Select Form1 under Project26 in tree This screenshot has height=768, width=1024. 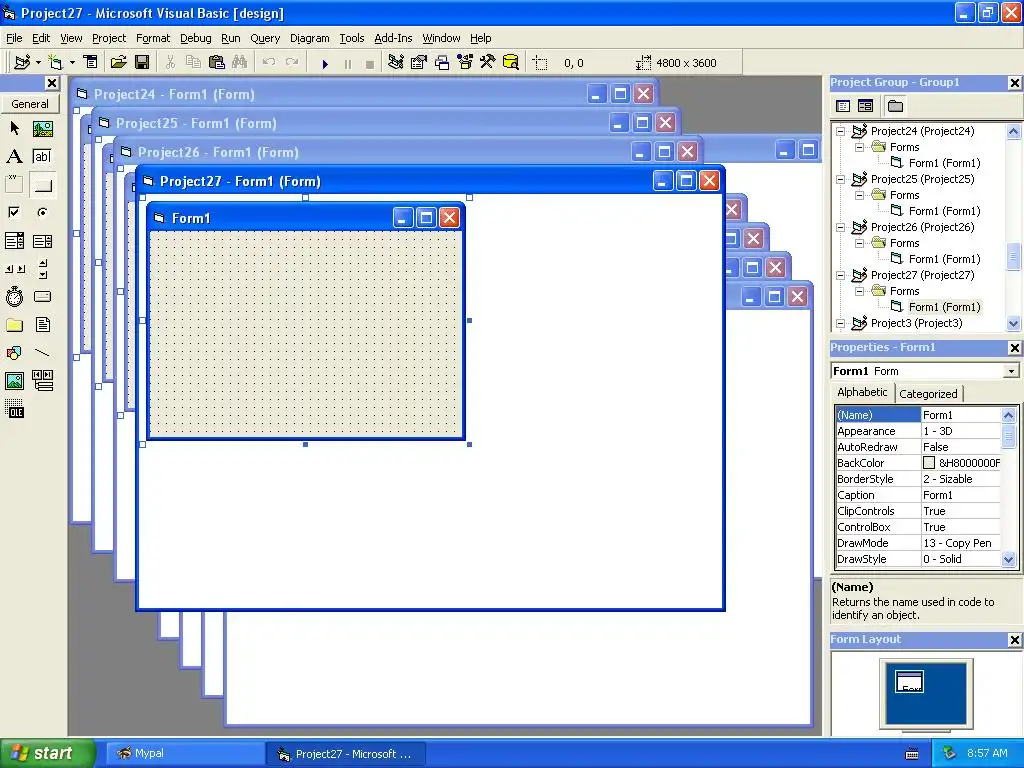(x=944, y=259)
